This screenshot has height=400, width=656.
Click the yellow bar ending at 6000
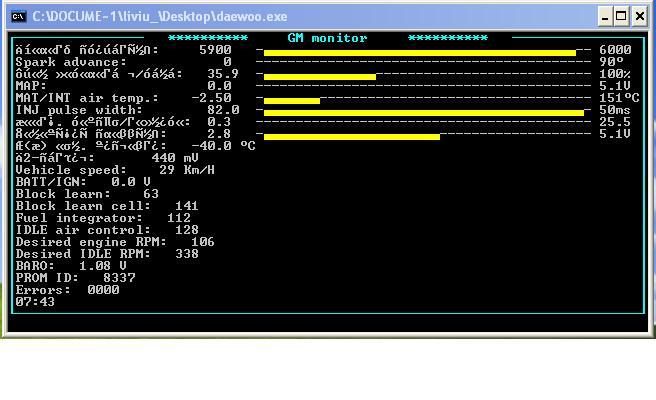coord(419,52)
